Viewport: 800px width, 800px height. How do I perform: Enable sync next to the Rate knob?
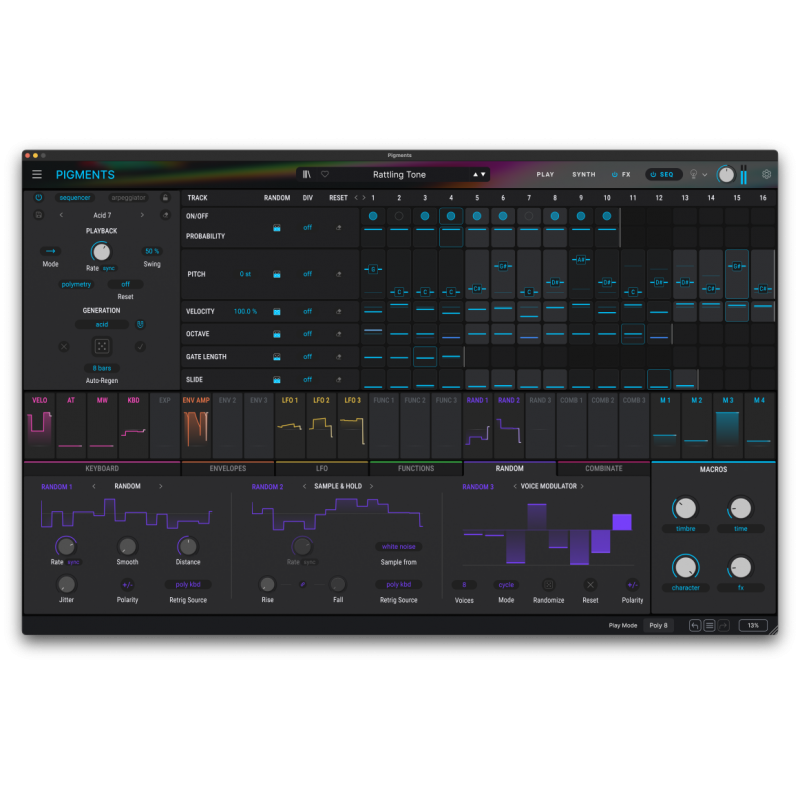(x=107, y=268)
